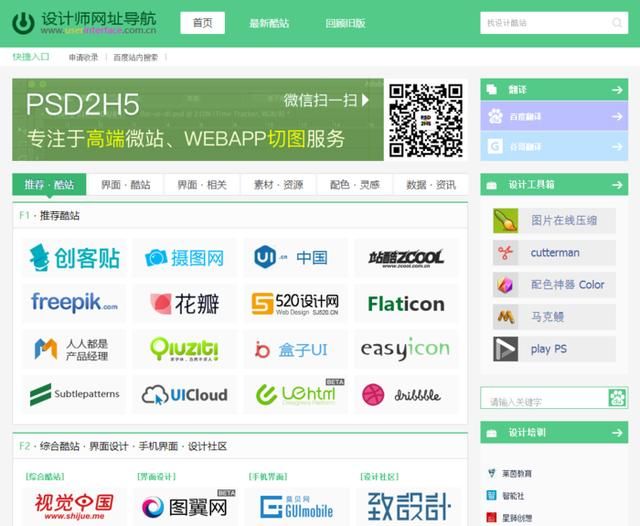Open the 花瓣 logo tile
The height and width of the screenshot is (526, 640).
click(184, 303)
